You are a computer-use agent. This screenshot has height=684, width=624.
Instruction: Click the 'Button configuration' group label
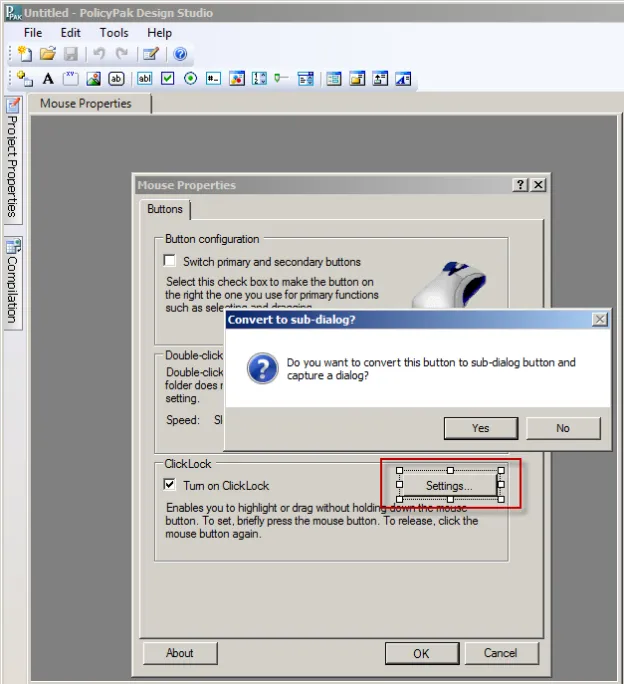click(212, 239)
